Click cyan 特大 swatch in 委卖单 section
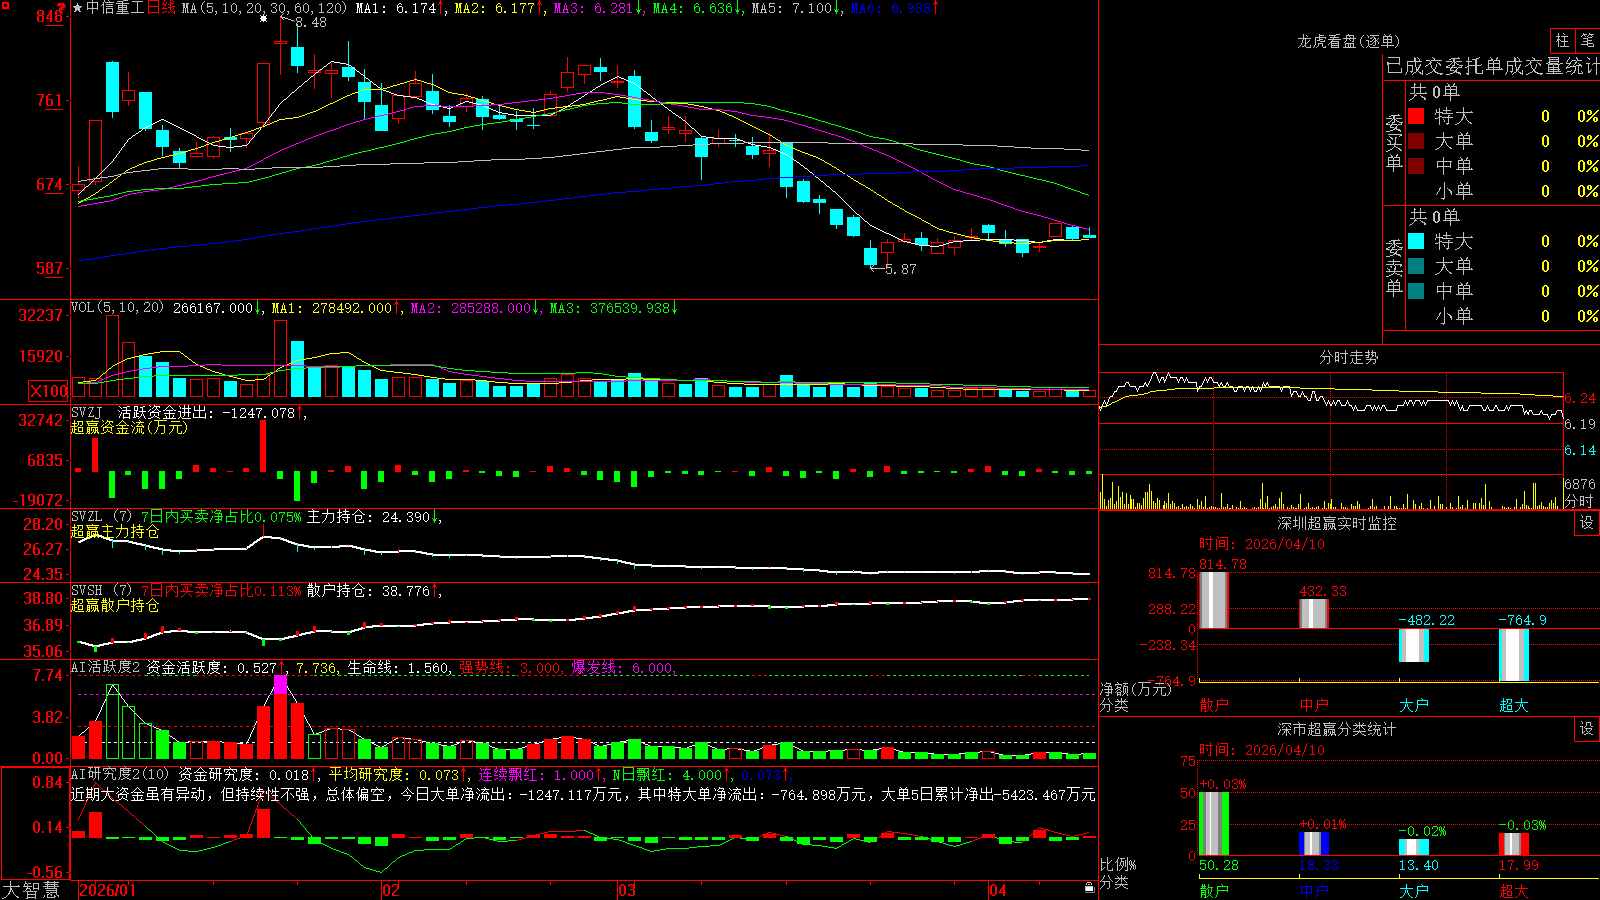The height and width of the screenshot is (900, 1600). click(x=1416, y=241)
